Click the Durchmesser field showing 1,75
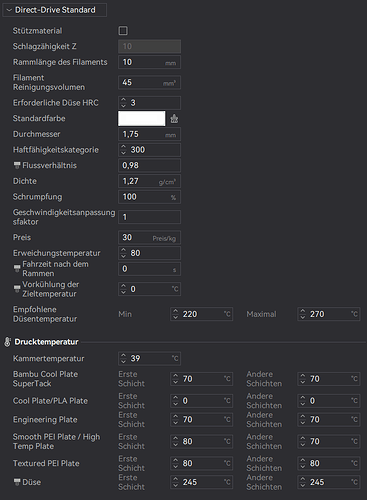The height and width of the screenshot is (500, 367). coord(149,134)
